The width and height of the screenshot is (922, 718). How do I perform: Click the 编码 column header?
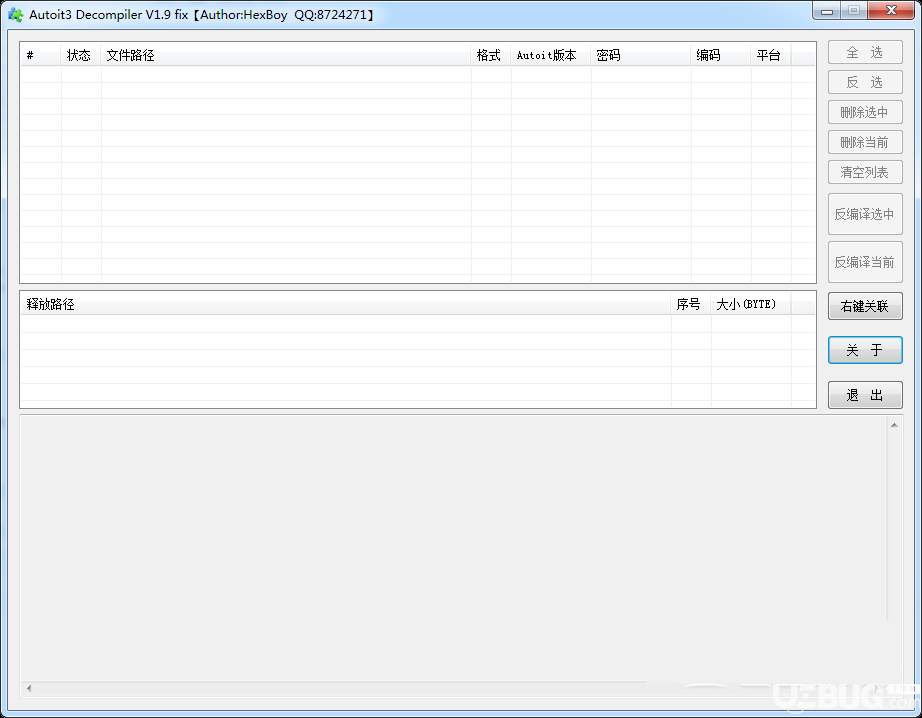pos(720,55)
